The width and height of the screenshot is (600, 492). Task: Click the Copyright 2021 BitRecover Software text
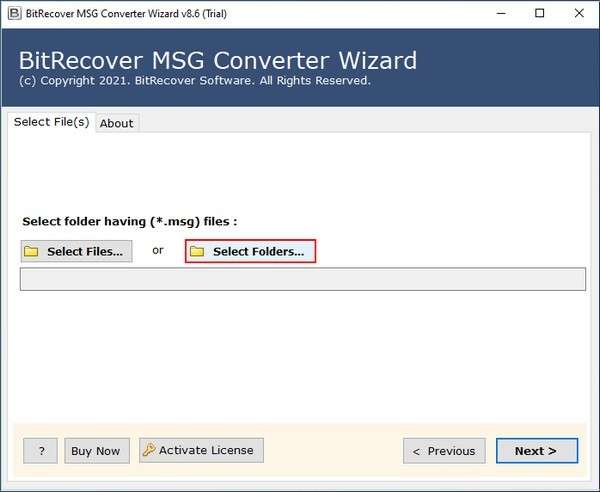click(195, 81)
